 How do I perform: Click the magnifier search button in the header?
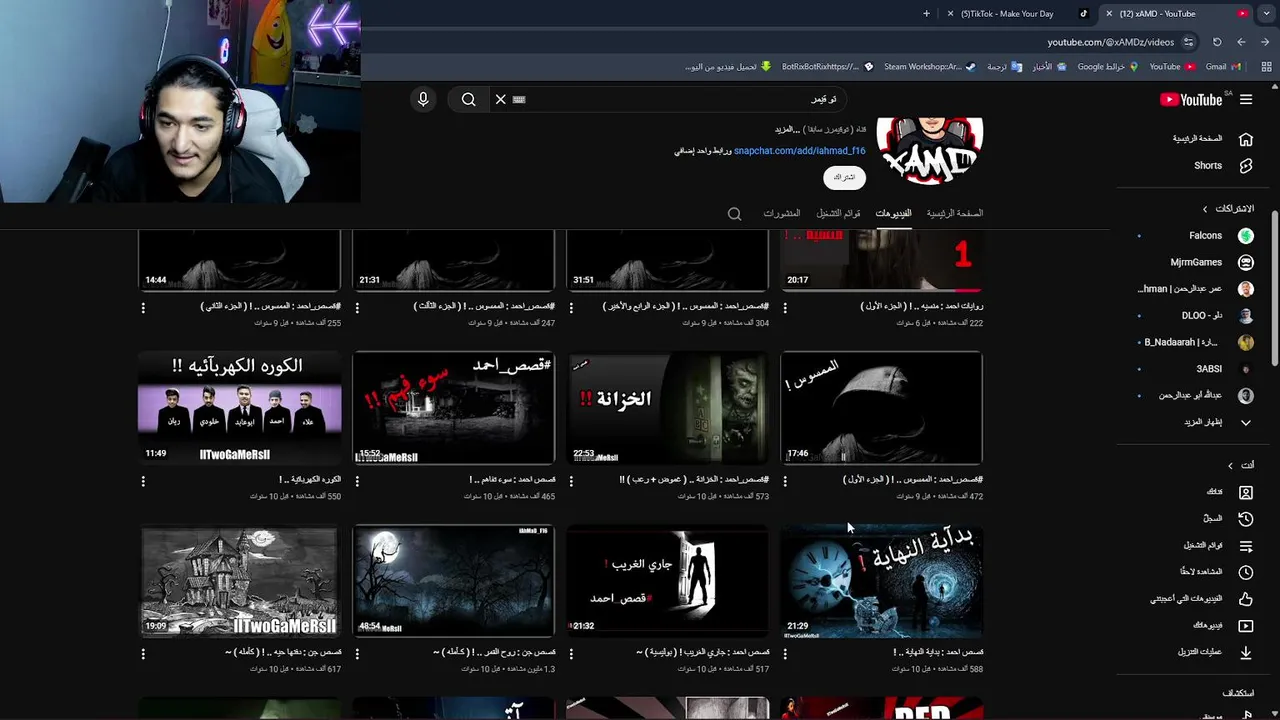468,99
